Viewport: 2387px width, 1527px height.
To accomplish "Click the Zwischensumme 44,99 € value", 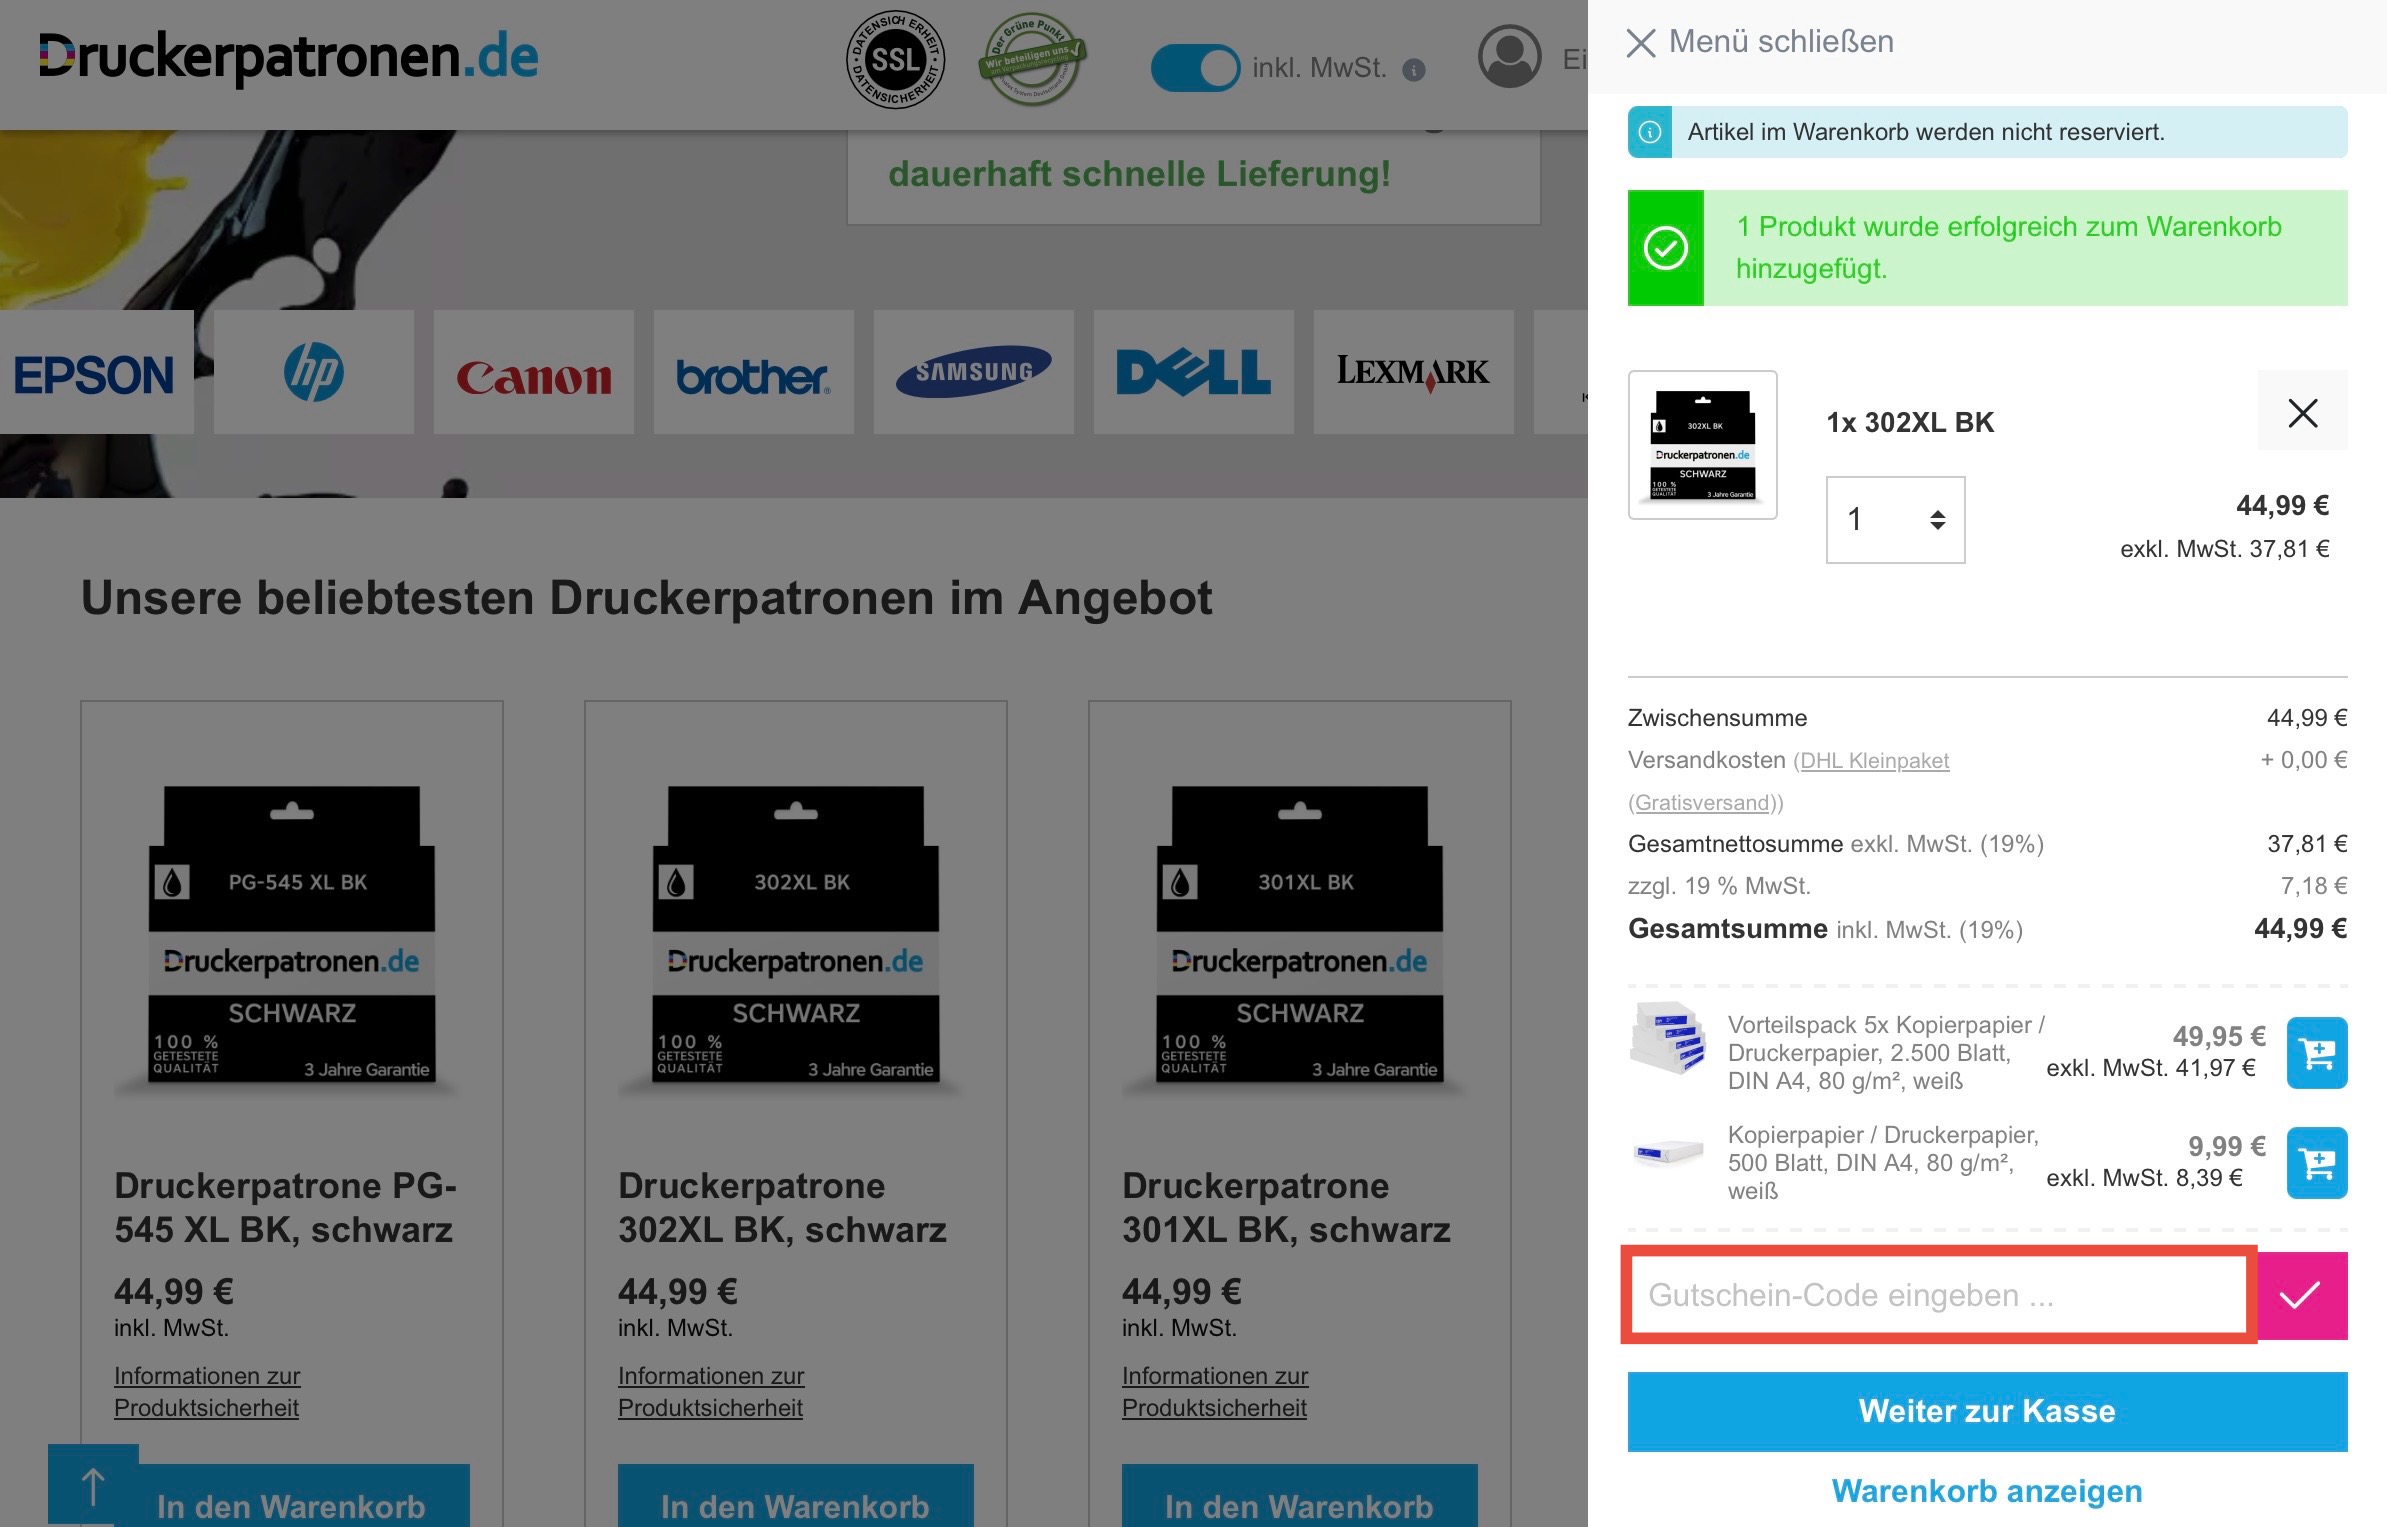I will (x=2306, y=718).
